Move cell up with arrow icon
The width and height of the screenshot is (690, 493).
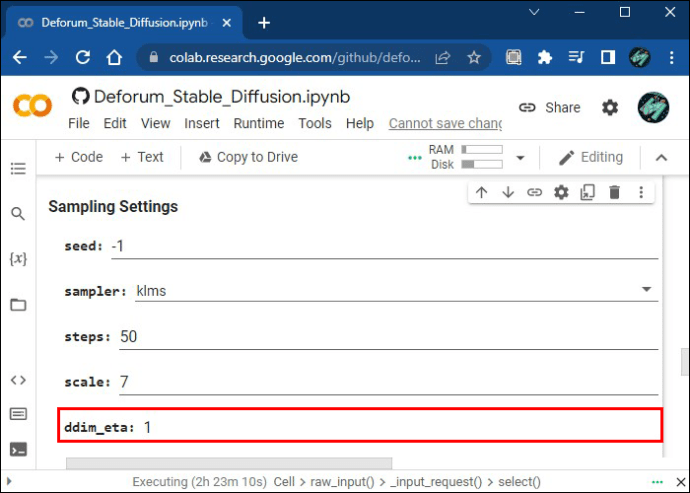coord(481,192)
